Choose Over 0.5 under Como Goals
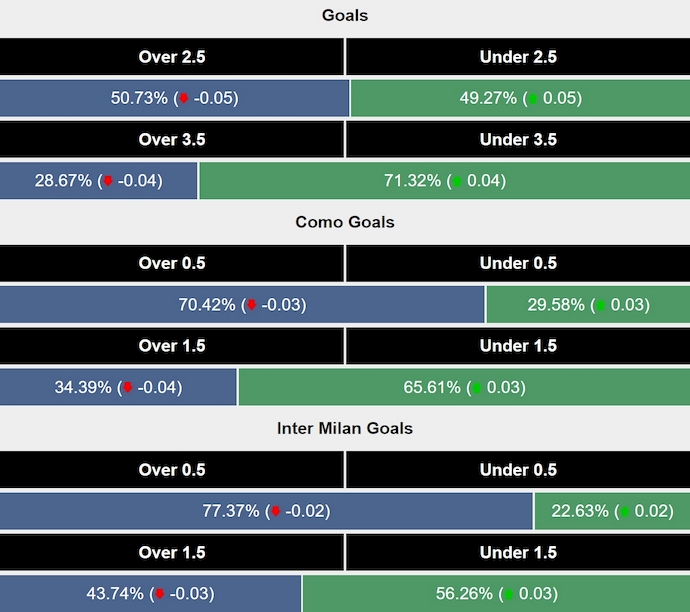Image resolution: width=690 pixels, height=612 pixels. [x=172, y=263]
